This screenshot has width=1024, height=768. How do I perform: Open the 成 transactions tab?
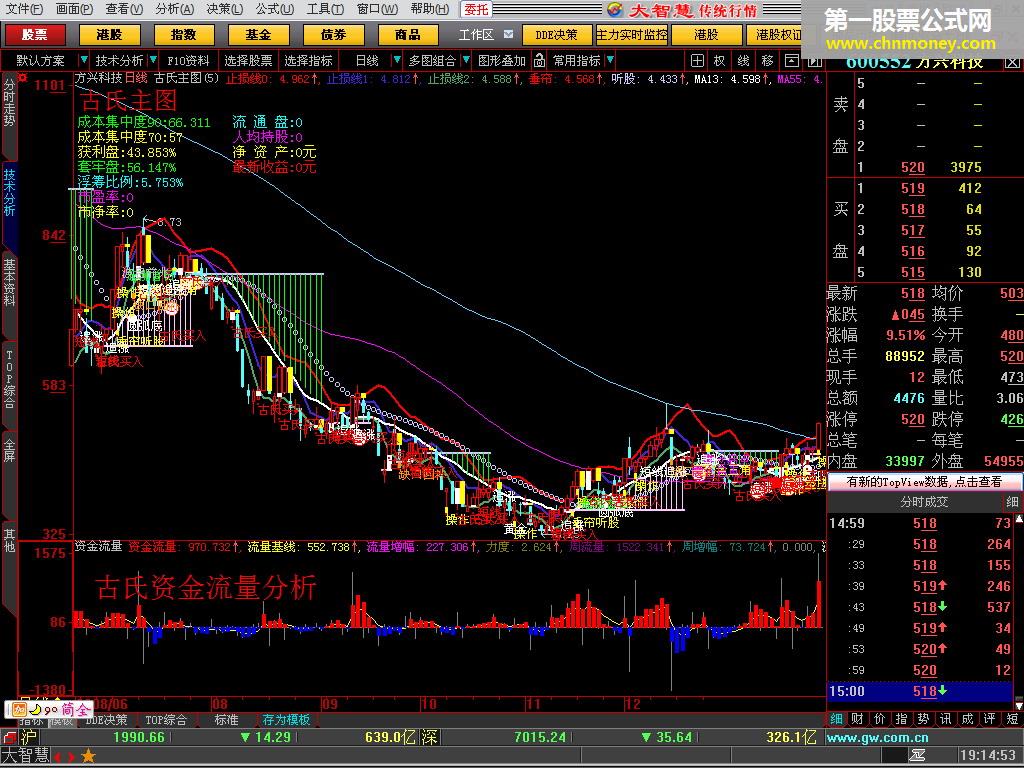click(968, 719)
